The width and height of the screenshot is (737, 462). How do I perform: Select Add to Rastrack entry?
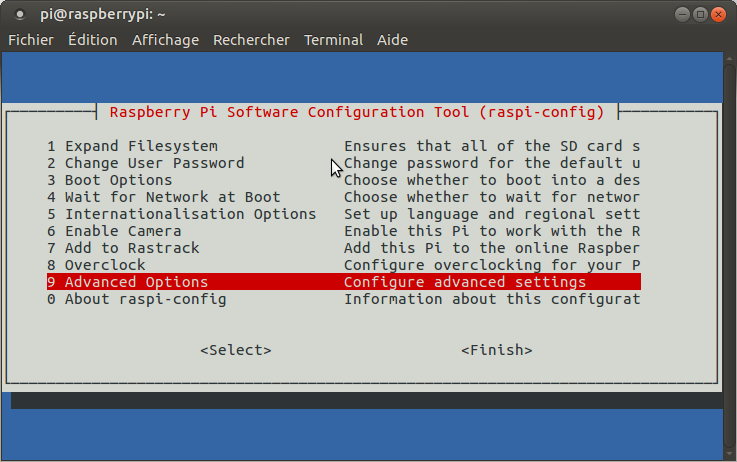coord(131,248)
